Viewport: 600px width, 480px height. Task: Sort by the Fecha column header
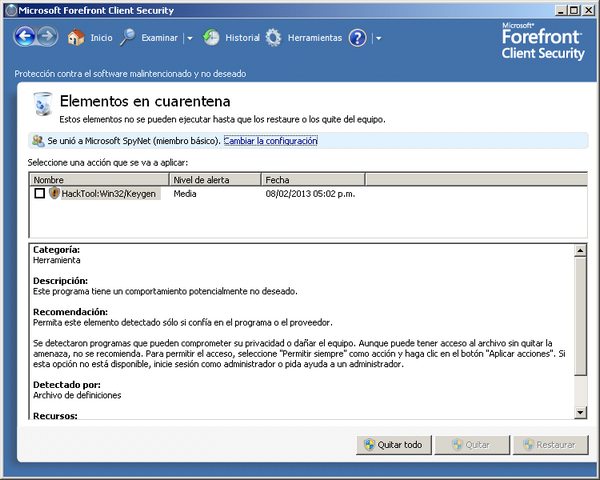pos(313,180)
